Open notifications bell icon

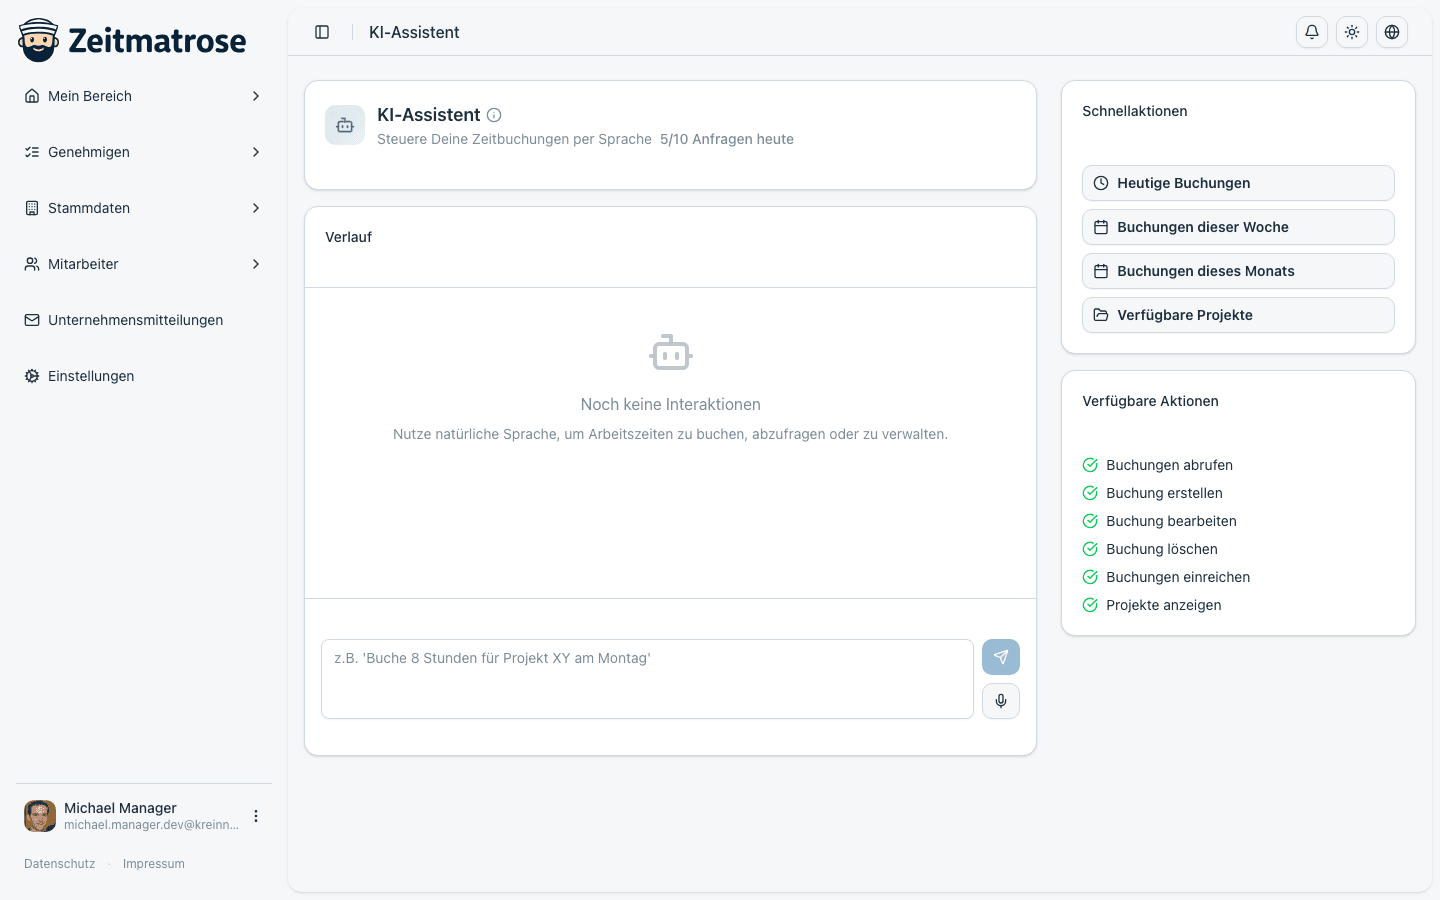pos(1312,32)
